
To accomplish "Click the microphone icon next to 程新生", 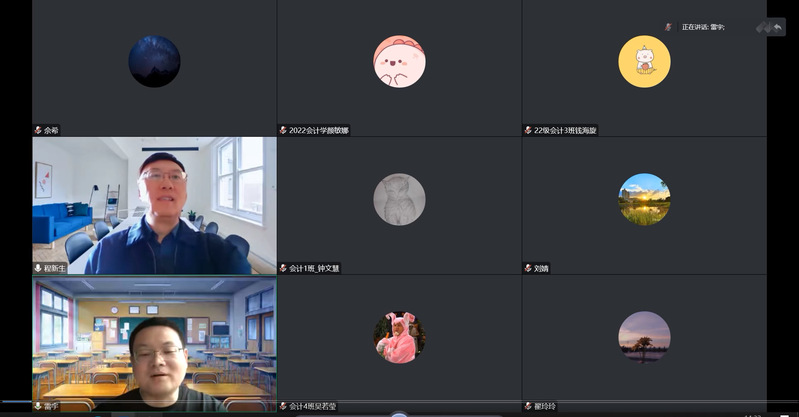I will pos(38,268).
